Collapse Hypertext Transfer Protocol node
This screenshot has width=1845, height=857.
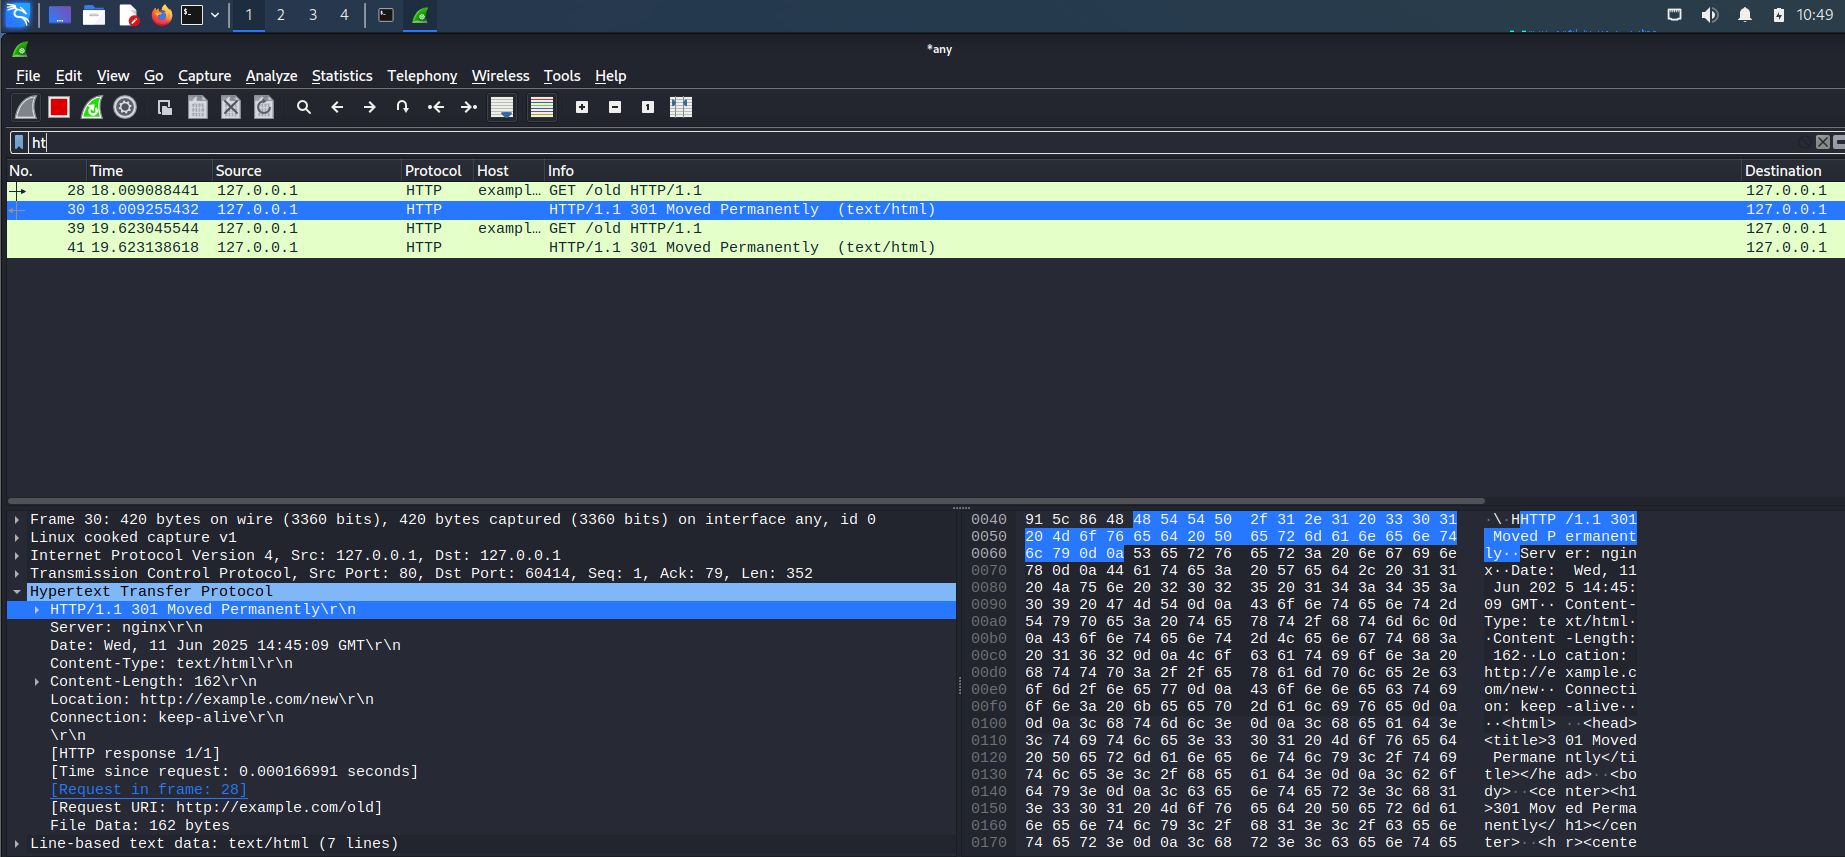click(x=17, y=592)
